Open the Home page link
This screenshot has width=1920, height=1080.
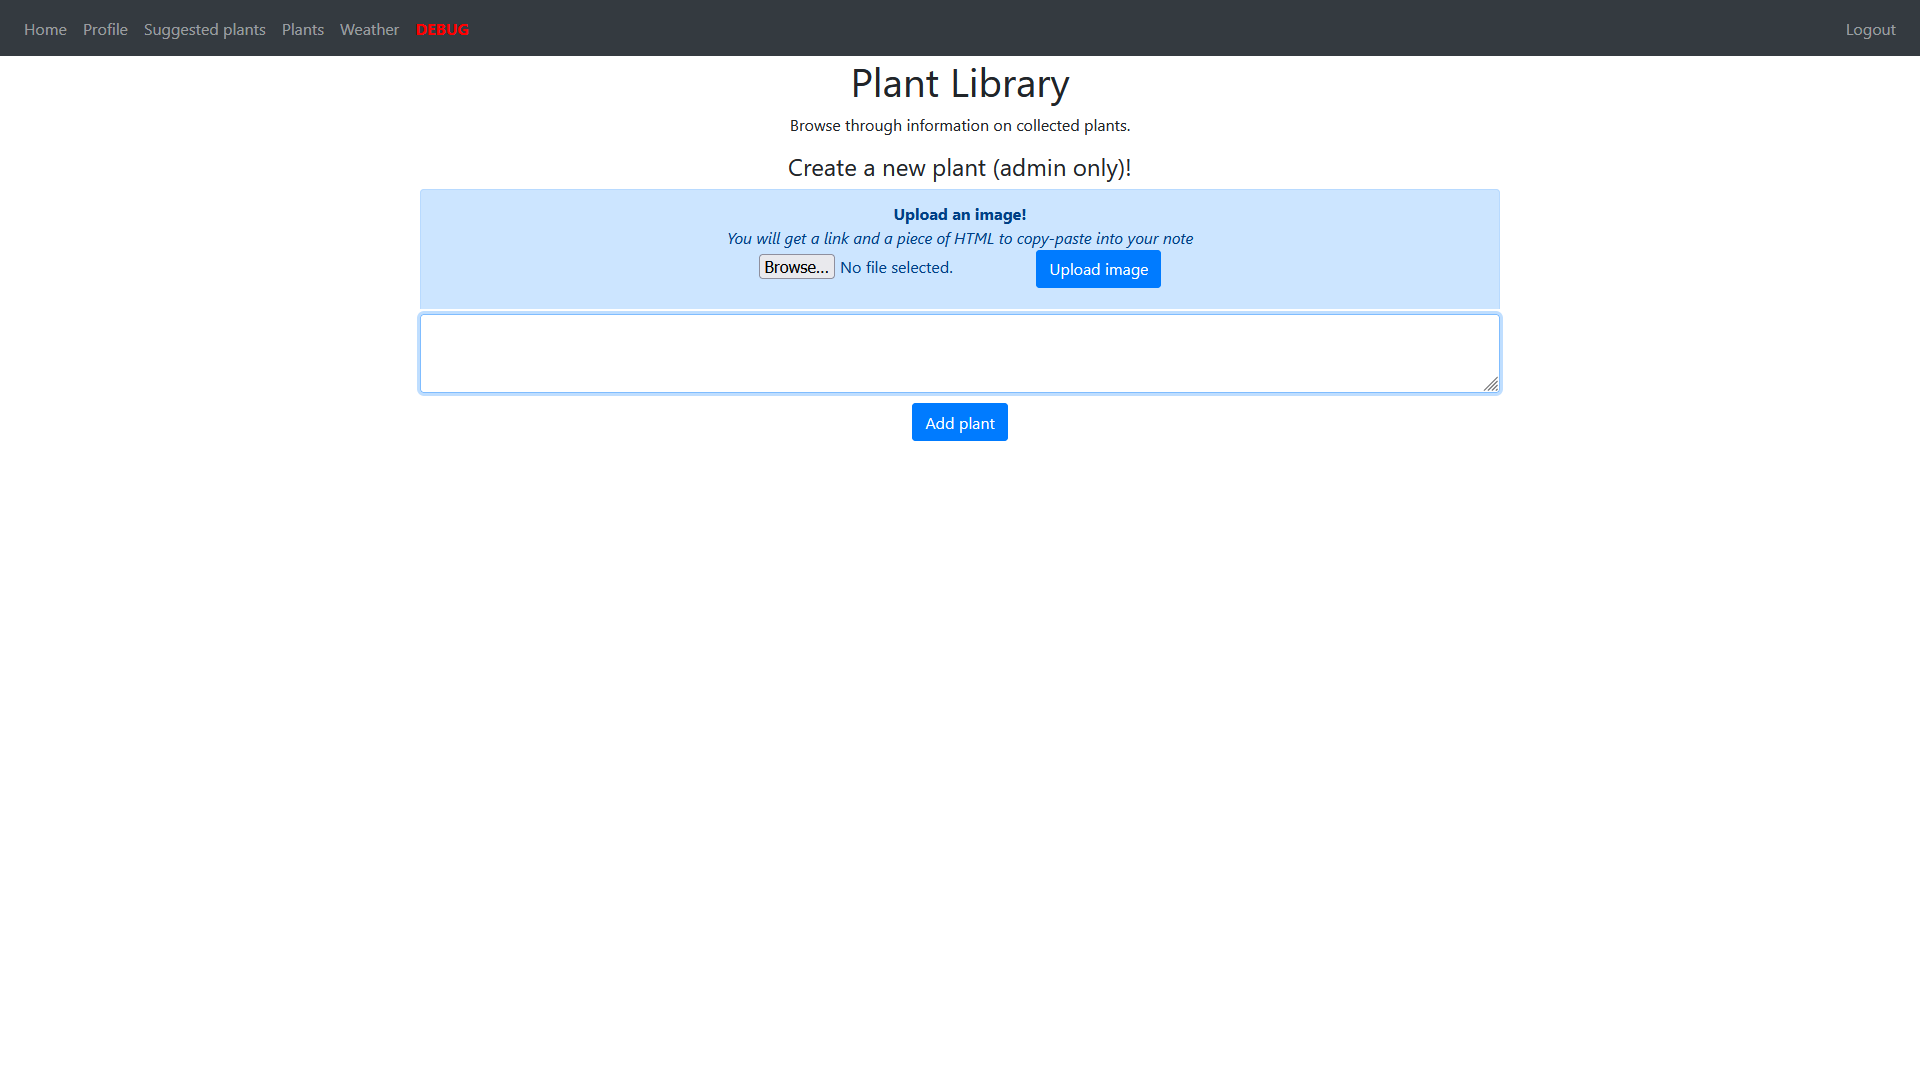45,30
